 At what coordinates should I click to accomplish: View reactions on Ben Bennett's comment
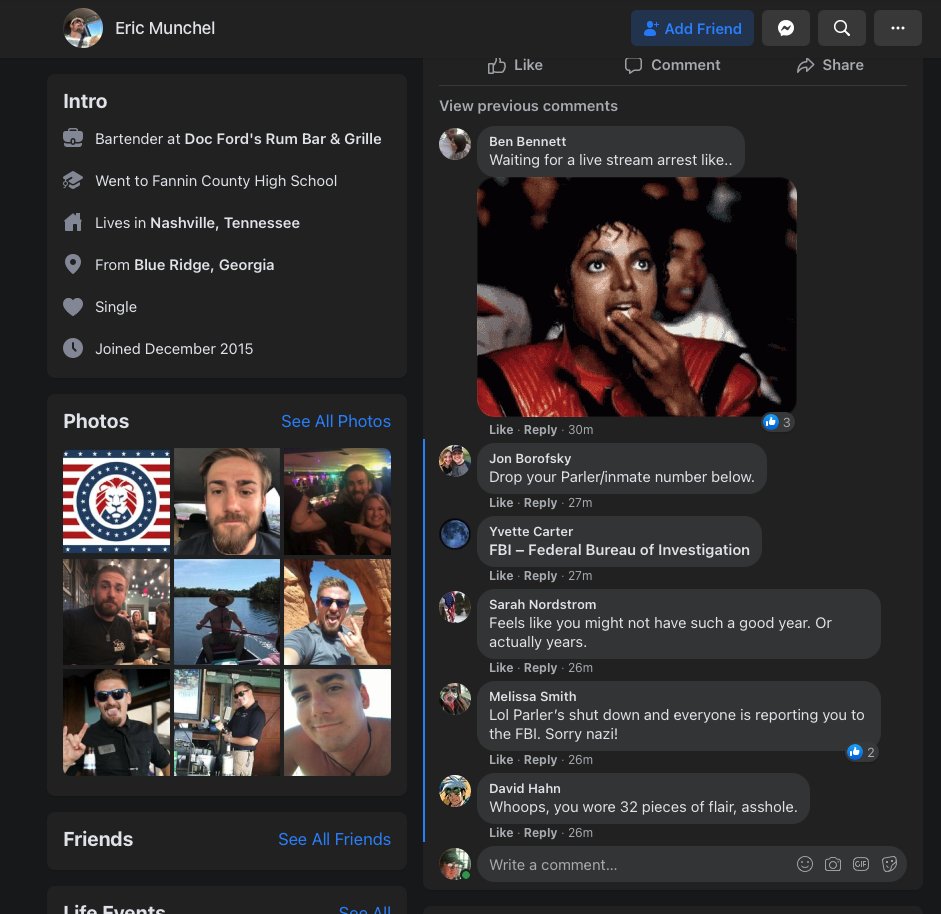point(778,422)
